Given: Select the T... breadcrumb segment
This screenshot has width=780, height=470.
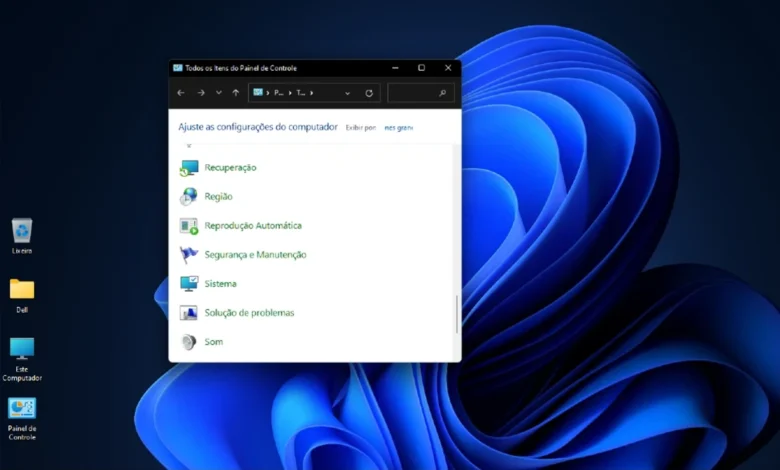Looking at the screenshot, I should (301, 93).
